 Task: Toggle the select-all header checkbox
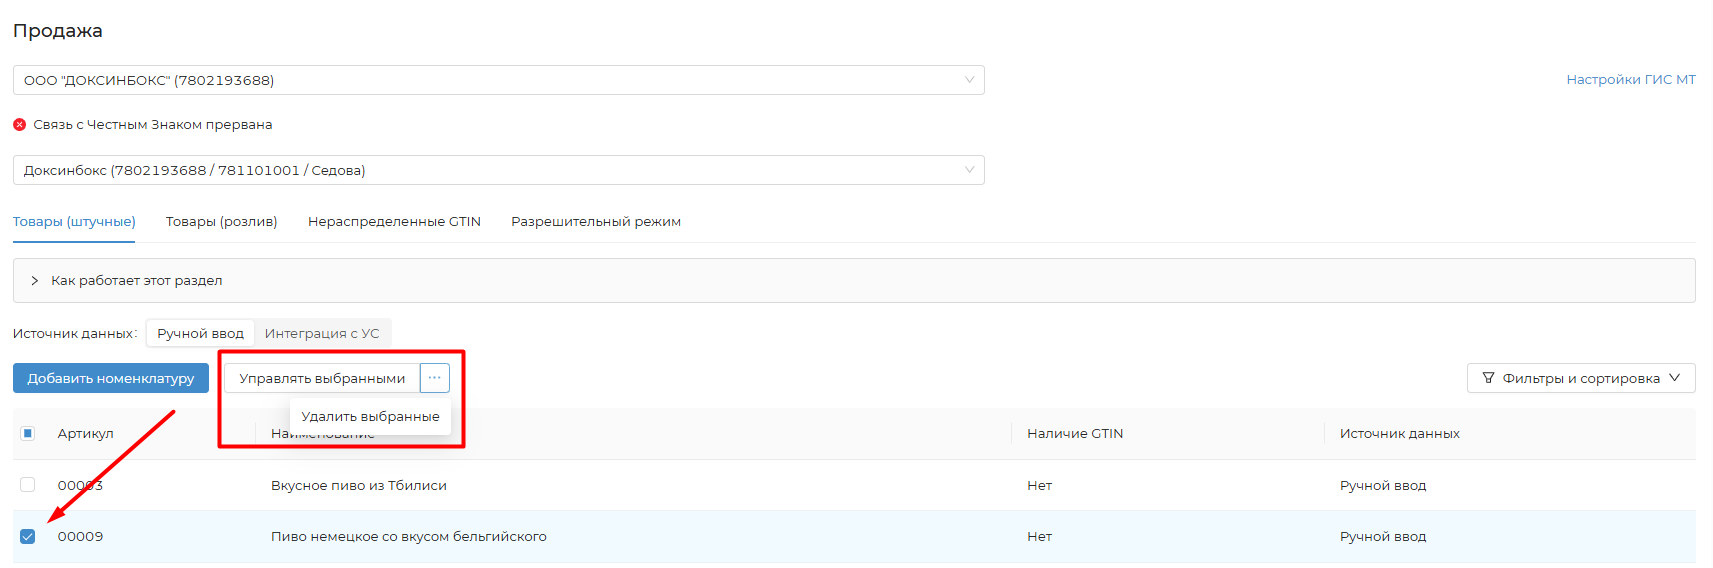[28, 433]
